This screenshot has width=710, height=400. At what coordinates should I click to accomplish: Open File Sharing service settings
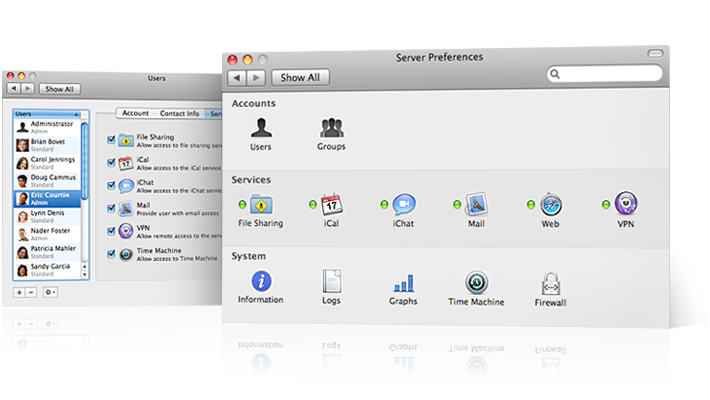coord(261,211)
